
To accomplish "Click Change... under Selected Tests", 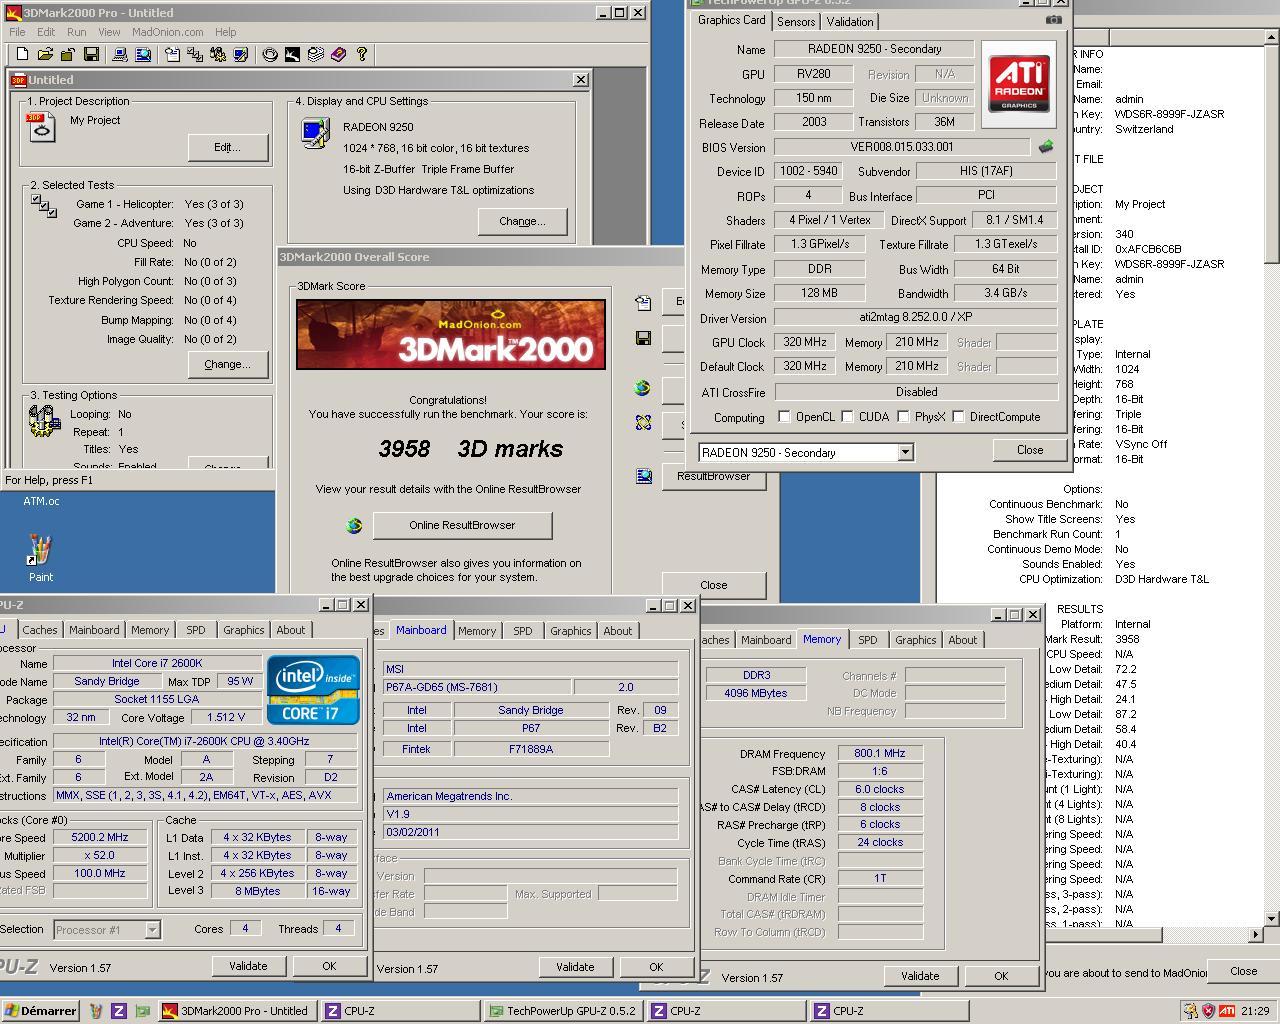I will point(227,364).
